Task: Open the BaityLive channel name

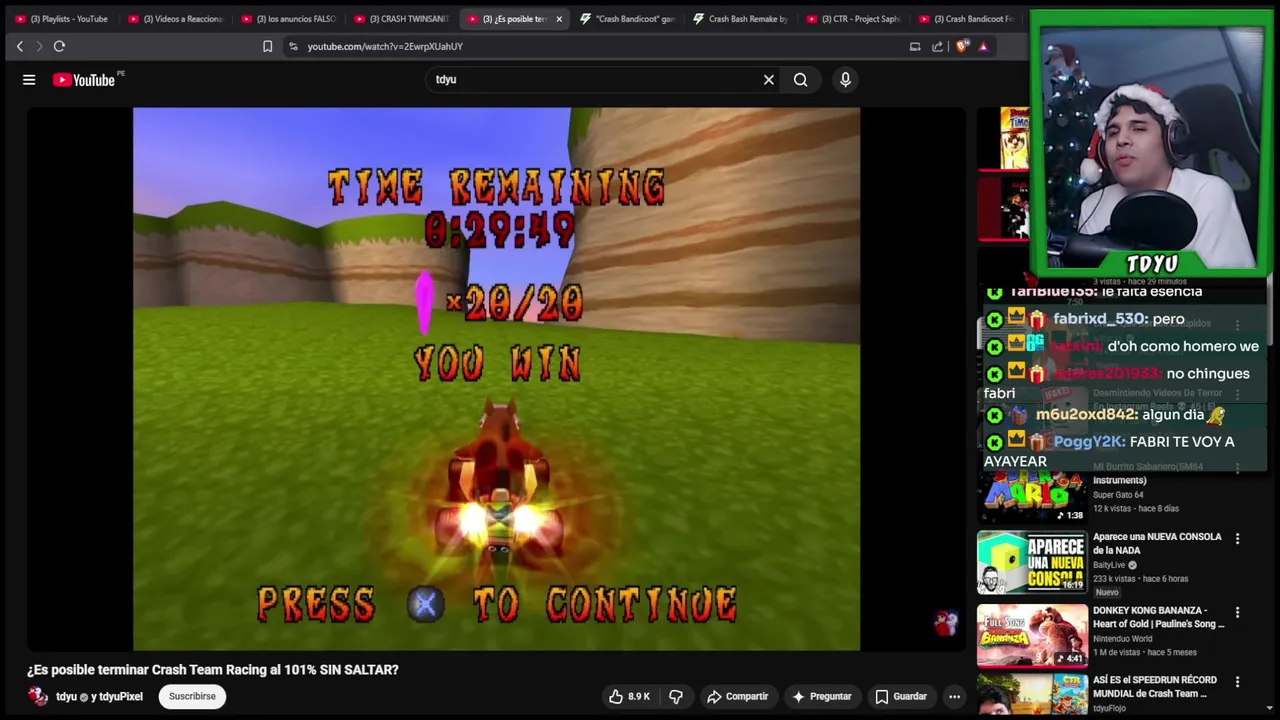Action: tap(1109, 565)
